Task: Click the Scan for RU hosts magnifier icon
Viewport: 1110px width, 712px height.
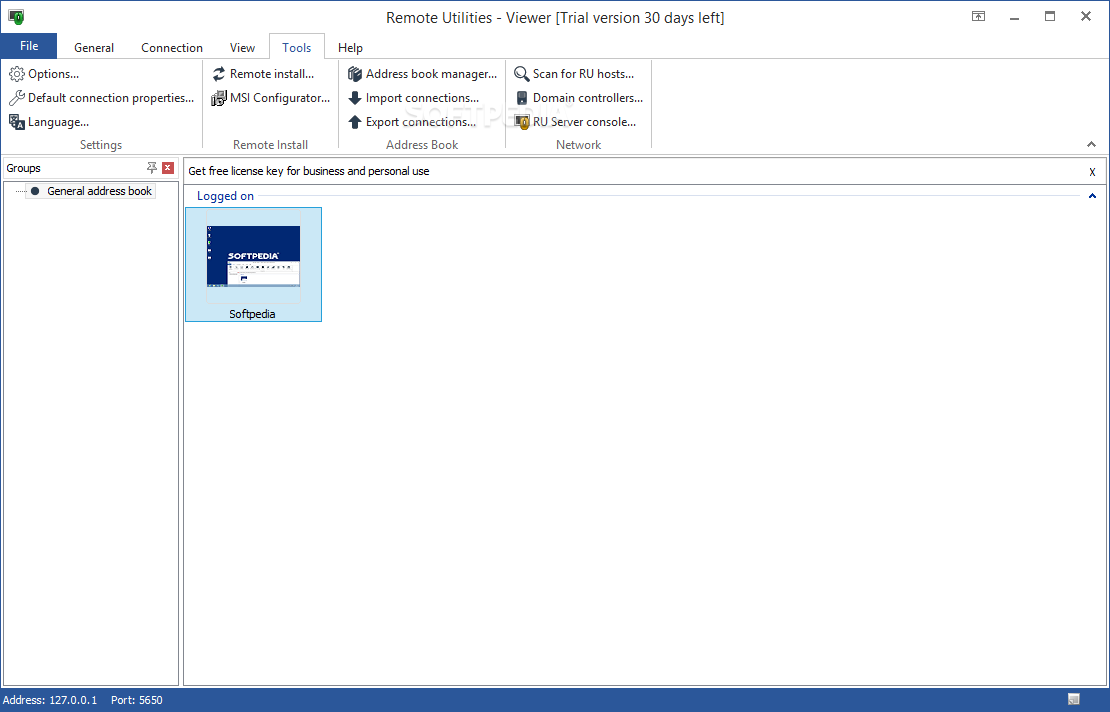Action: pos(522,74)
